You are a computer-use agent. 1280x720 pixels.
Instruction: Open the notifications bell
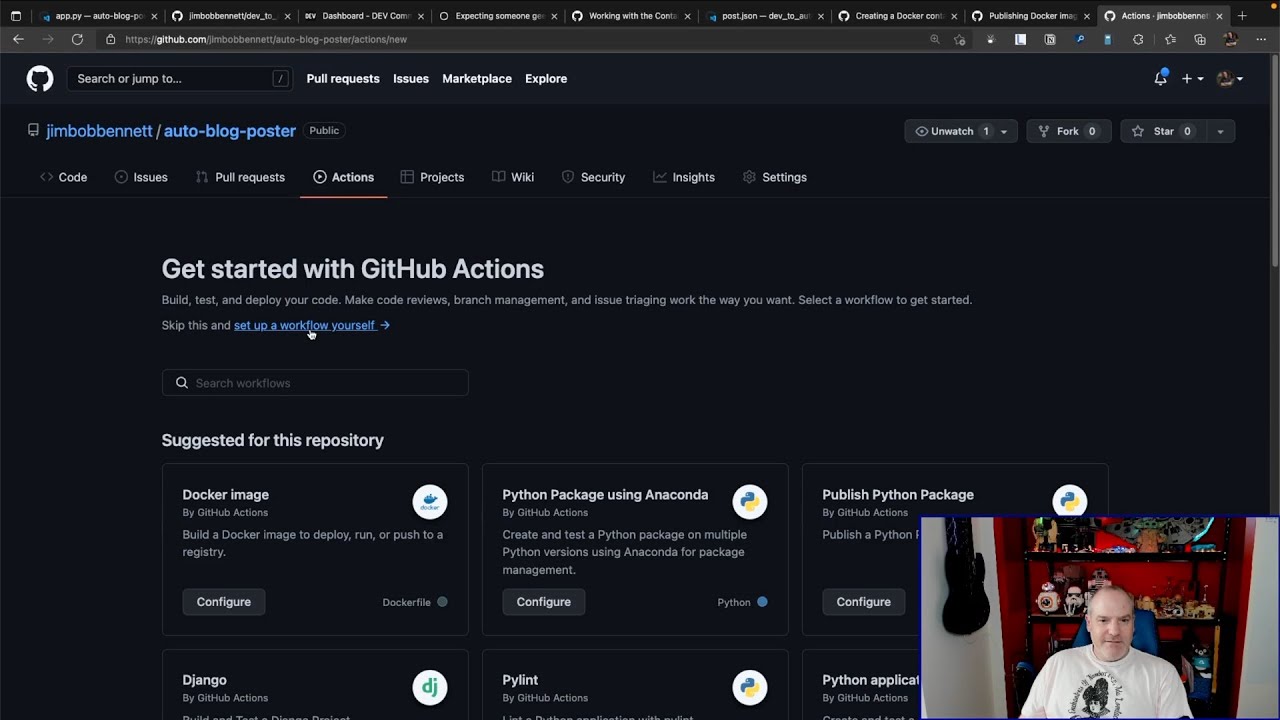(1160, 78)
